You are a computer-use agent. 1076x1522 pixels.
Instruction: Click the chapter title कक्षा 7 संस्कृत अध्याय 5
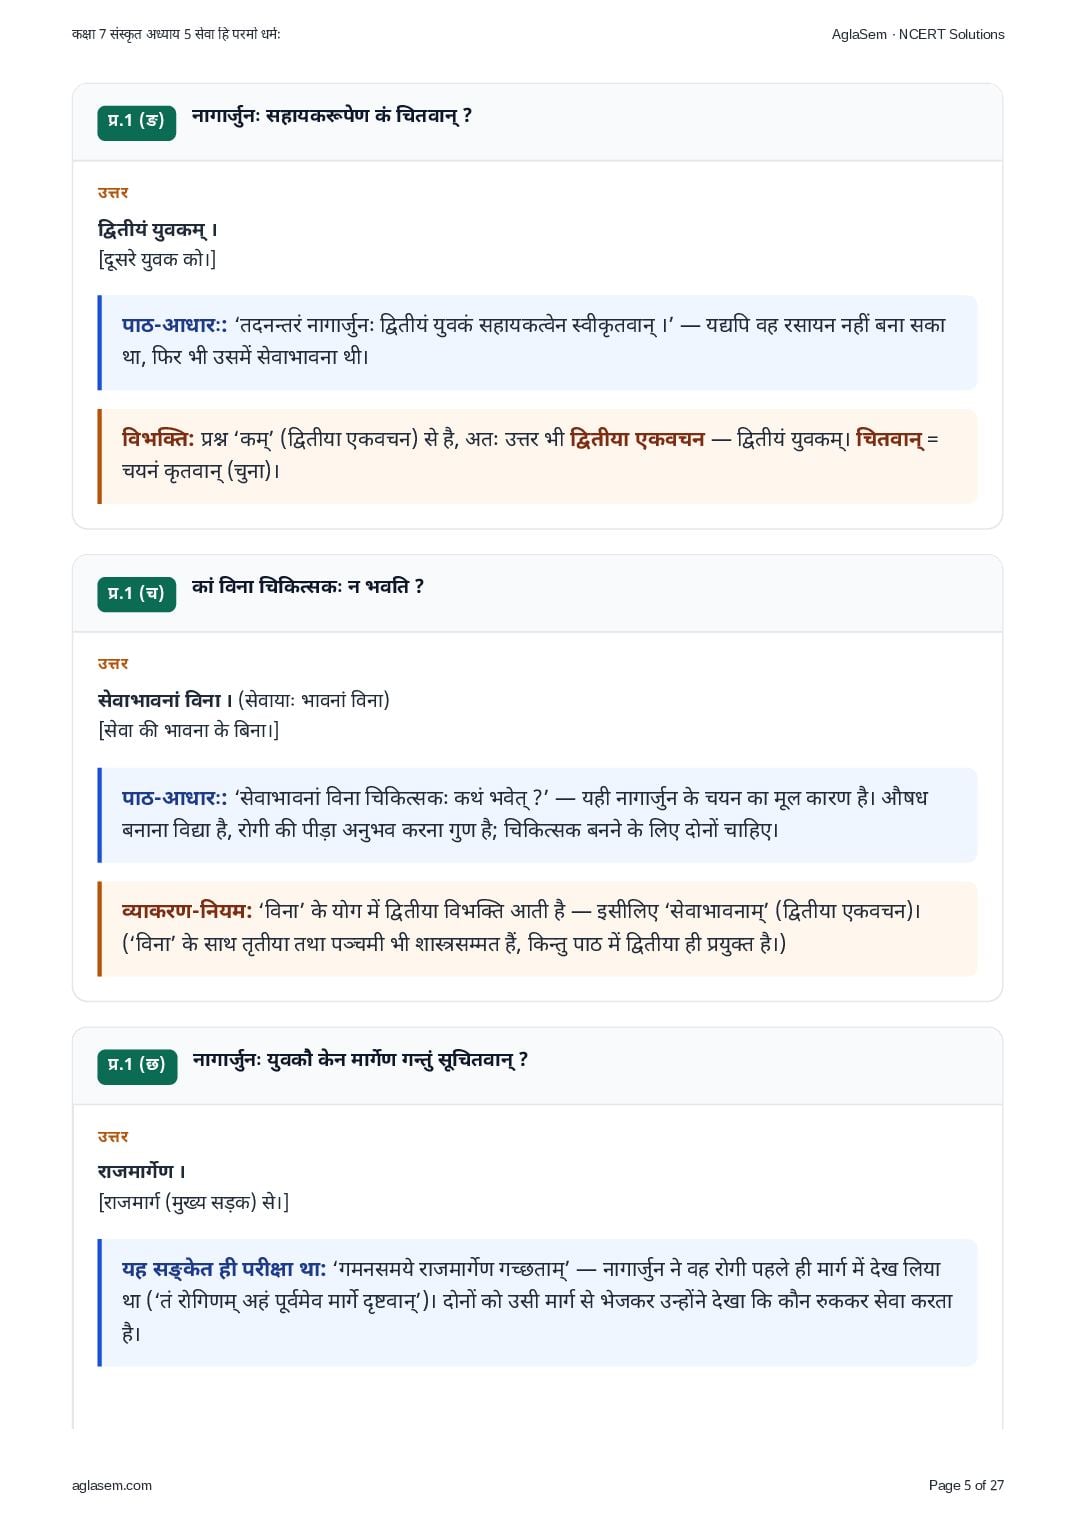click(176, 34)
